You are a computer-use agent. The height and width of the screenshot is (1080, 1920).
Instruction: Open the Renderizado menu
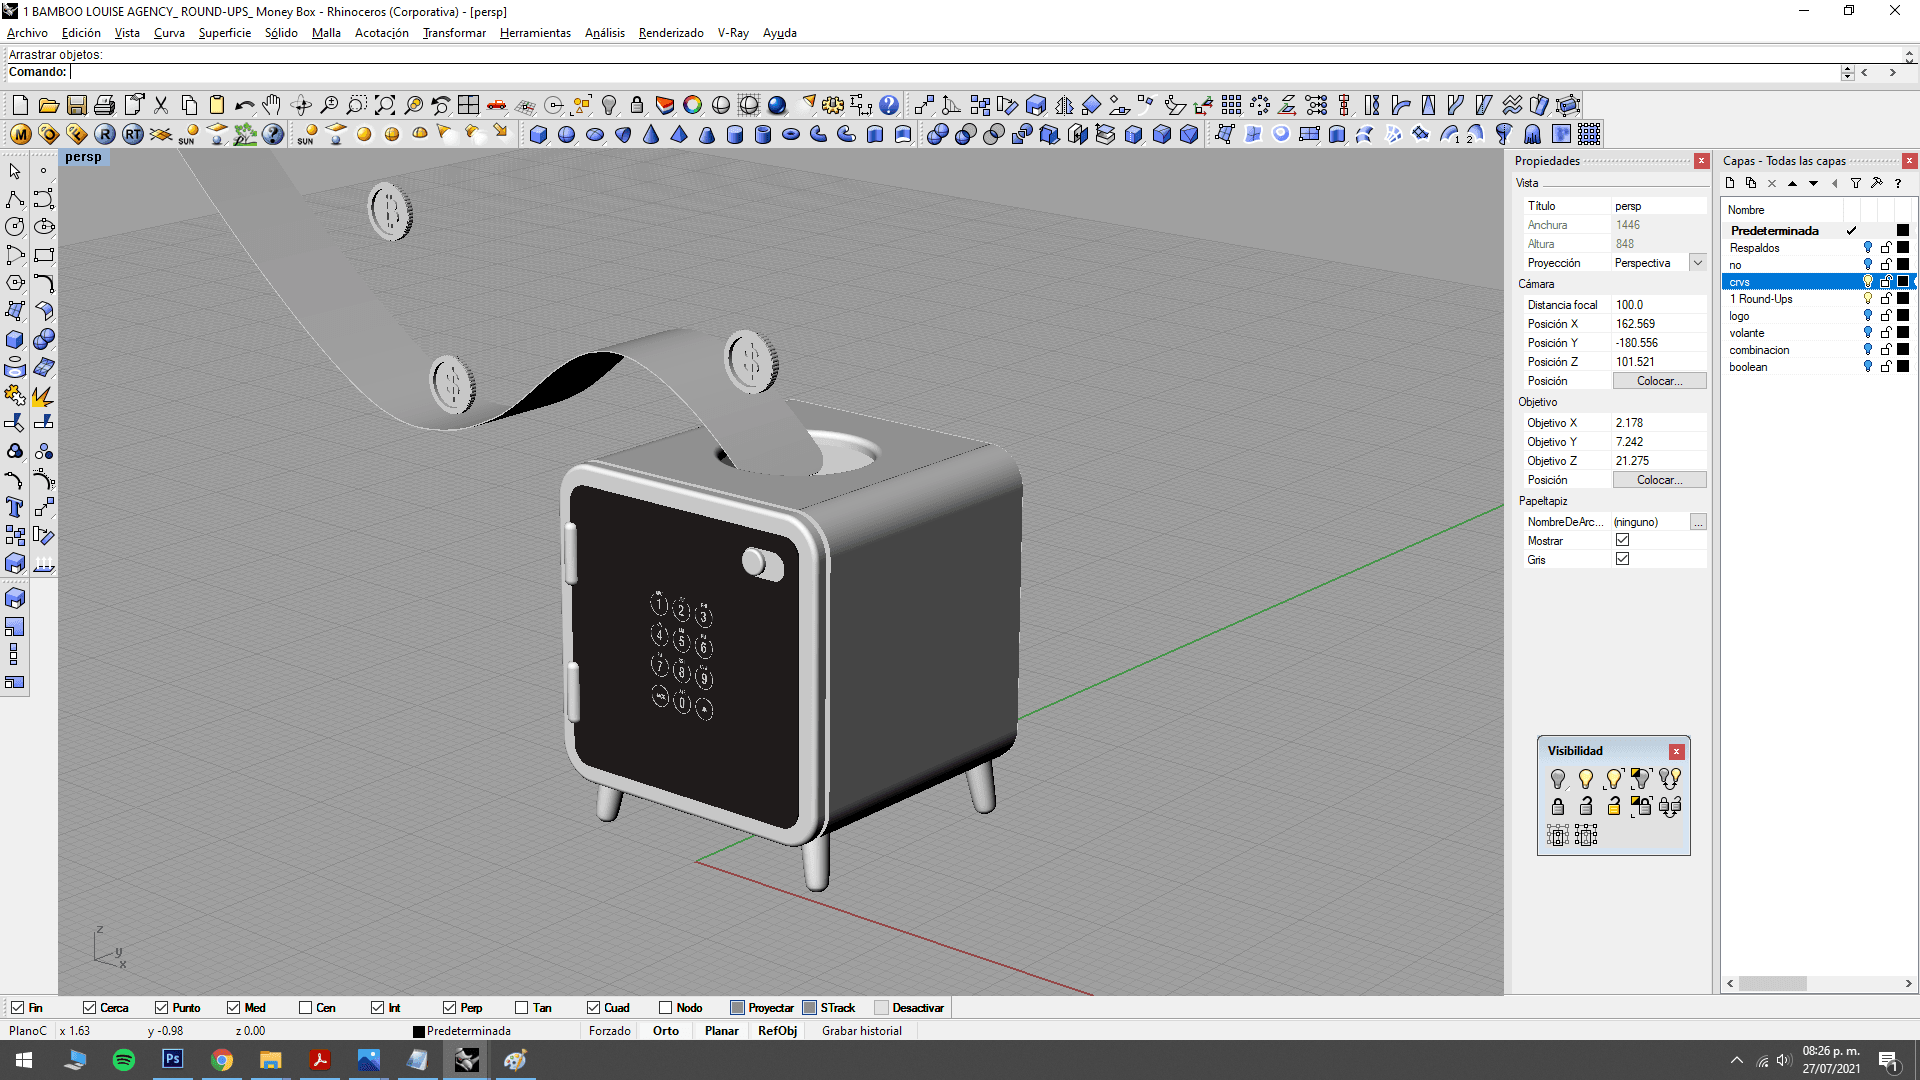[670, 33]
